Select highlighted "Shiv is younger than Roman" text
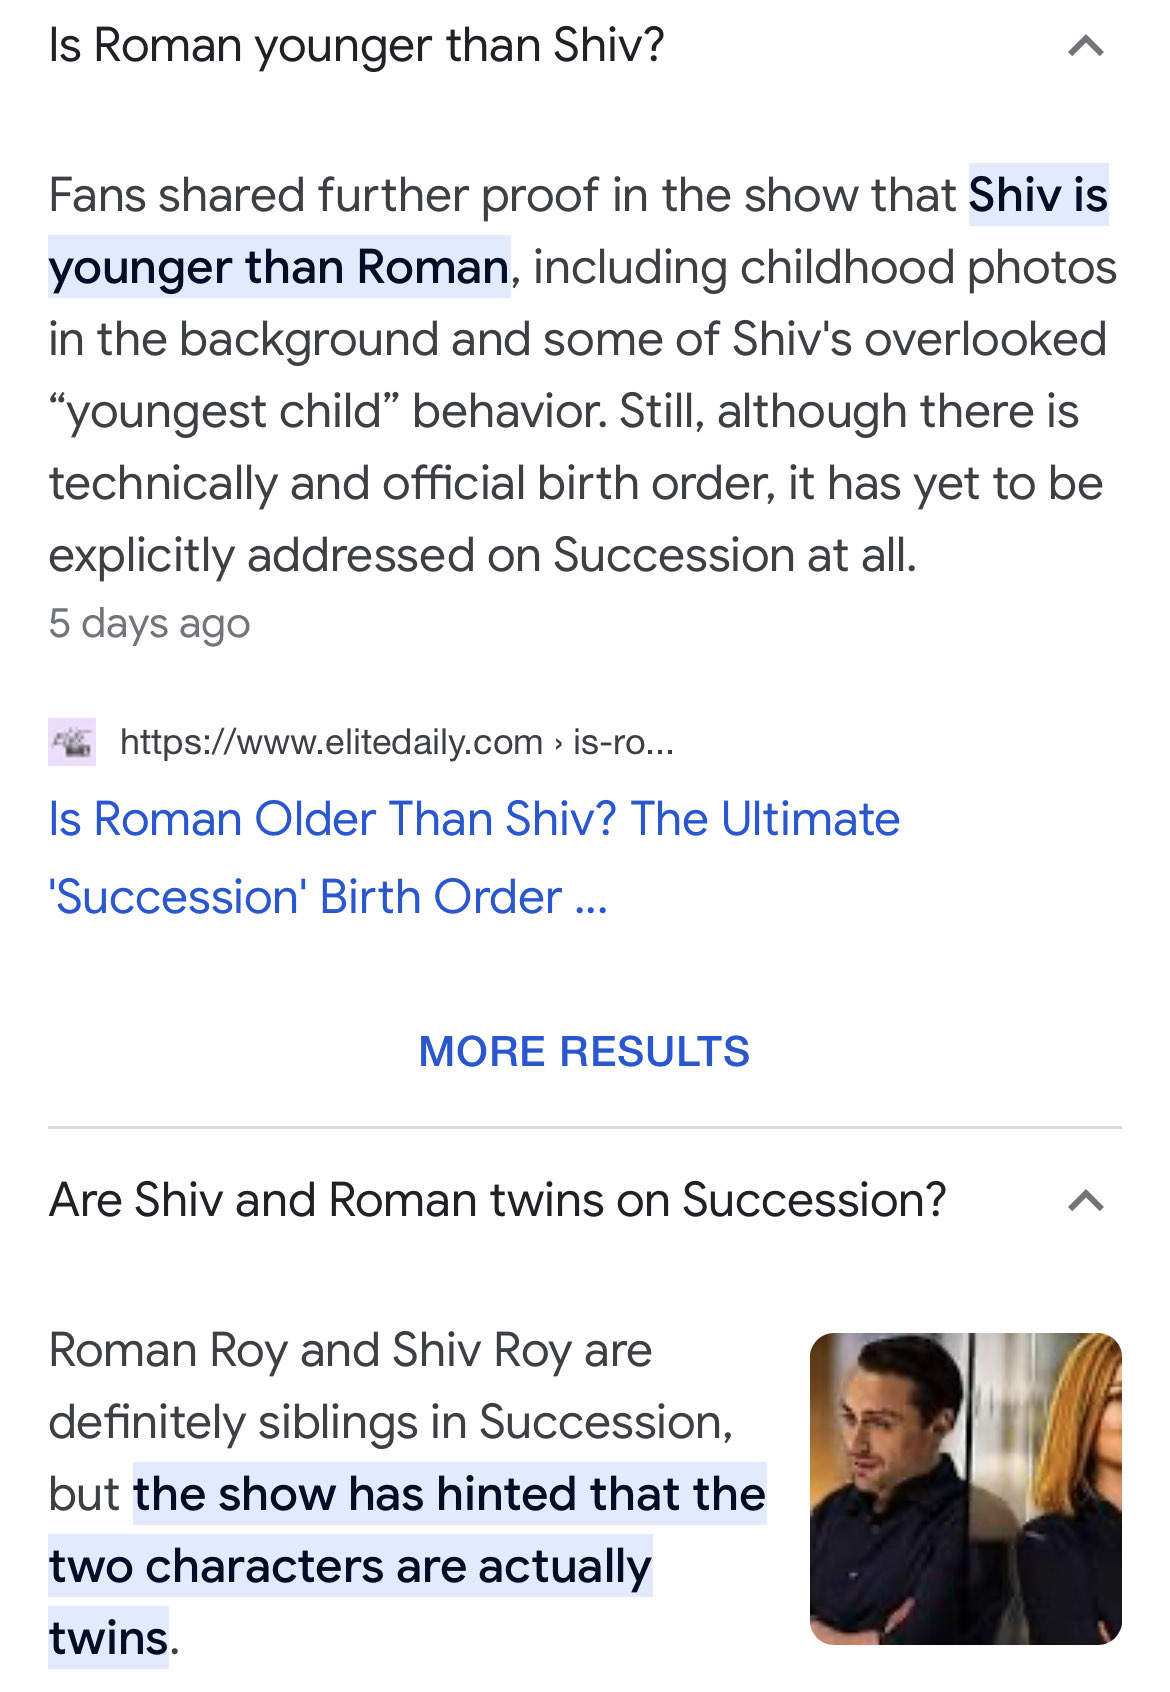 tap(578, 231)
